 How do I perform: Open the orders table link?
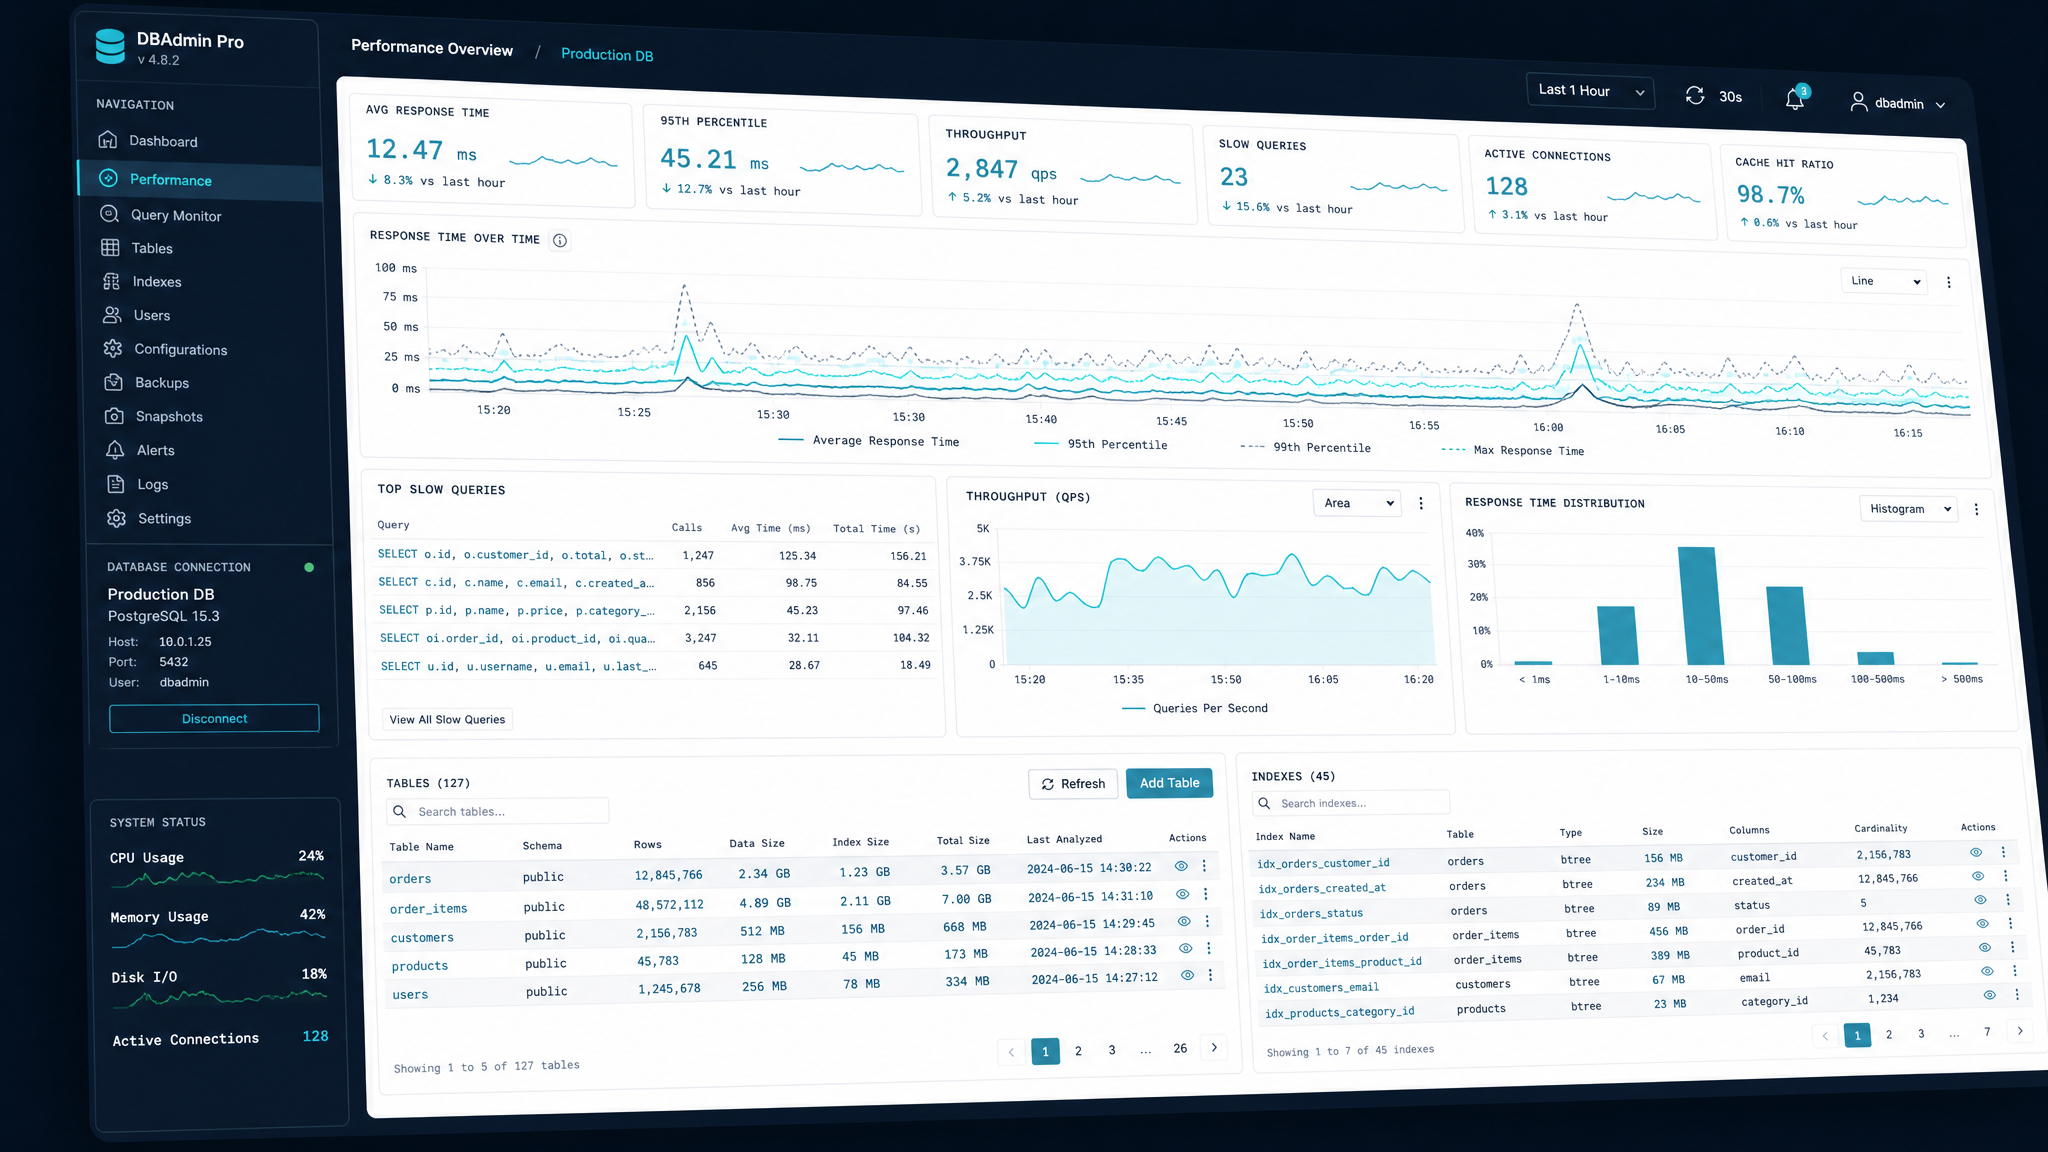[x=410, y=879]
